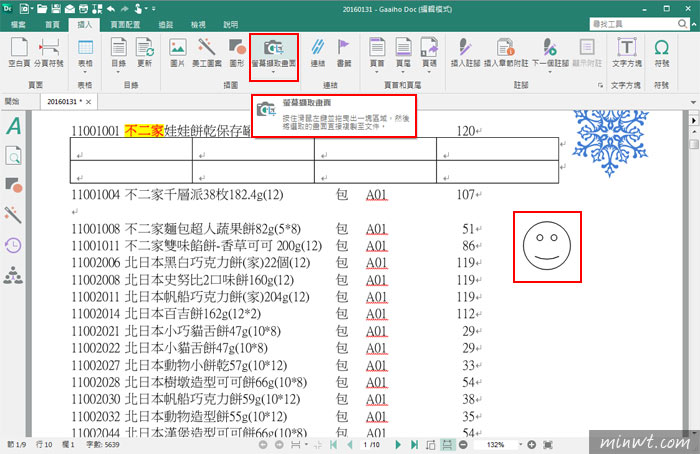700x454 pixels.
Task: Insert a shape with the 圖形 ribbon button
Action: tap(237, 53)
